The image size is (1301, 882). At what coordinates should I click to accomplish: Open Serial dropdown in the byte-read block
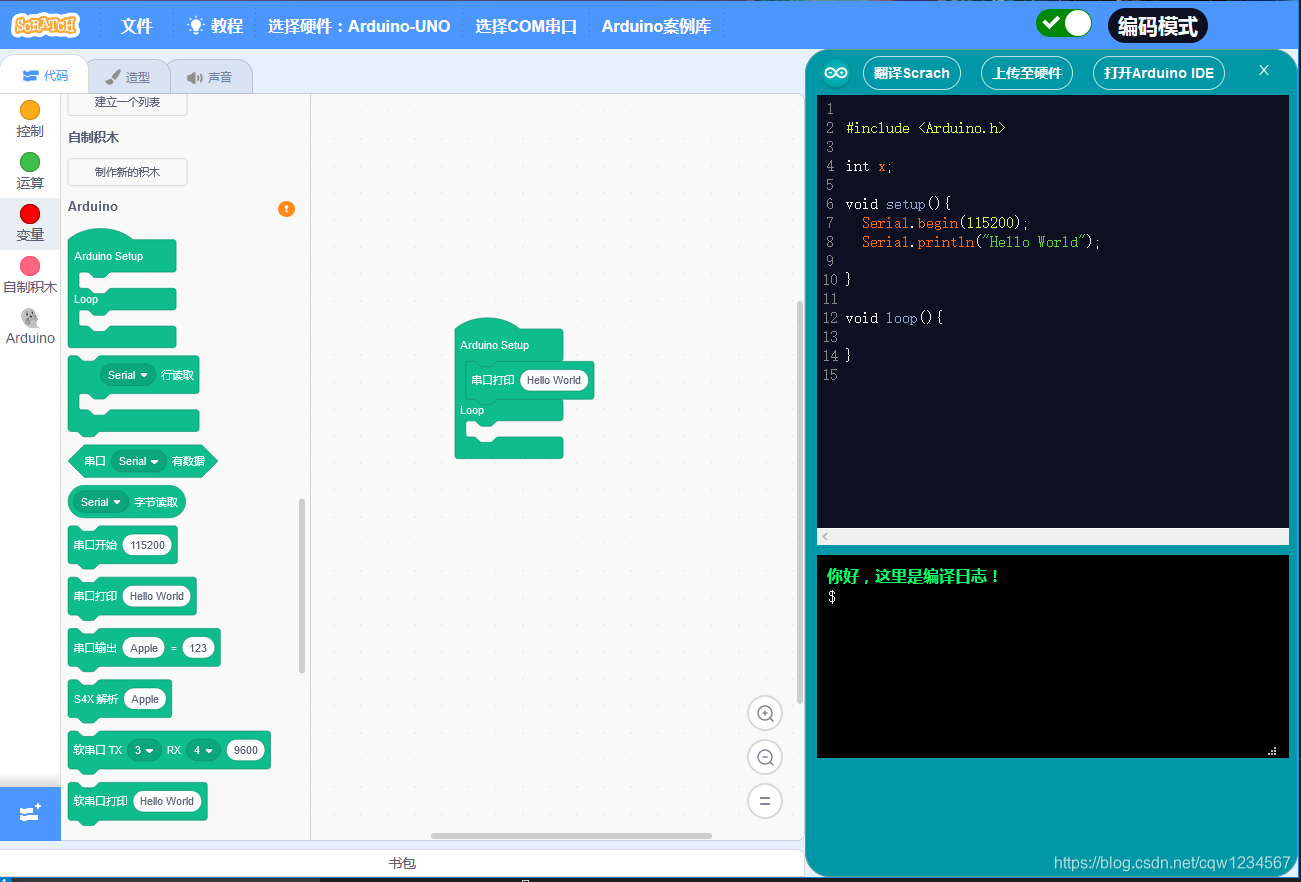point(101,502)
